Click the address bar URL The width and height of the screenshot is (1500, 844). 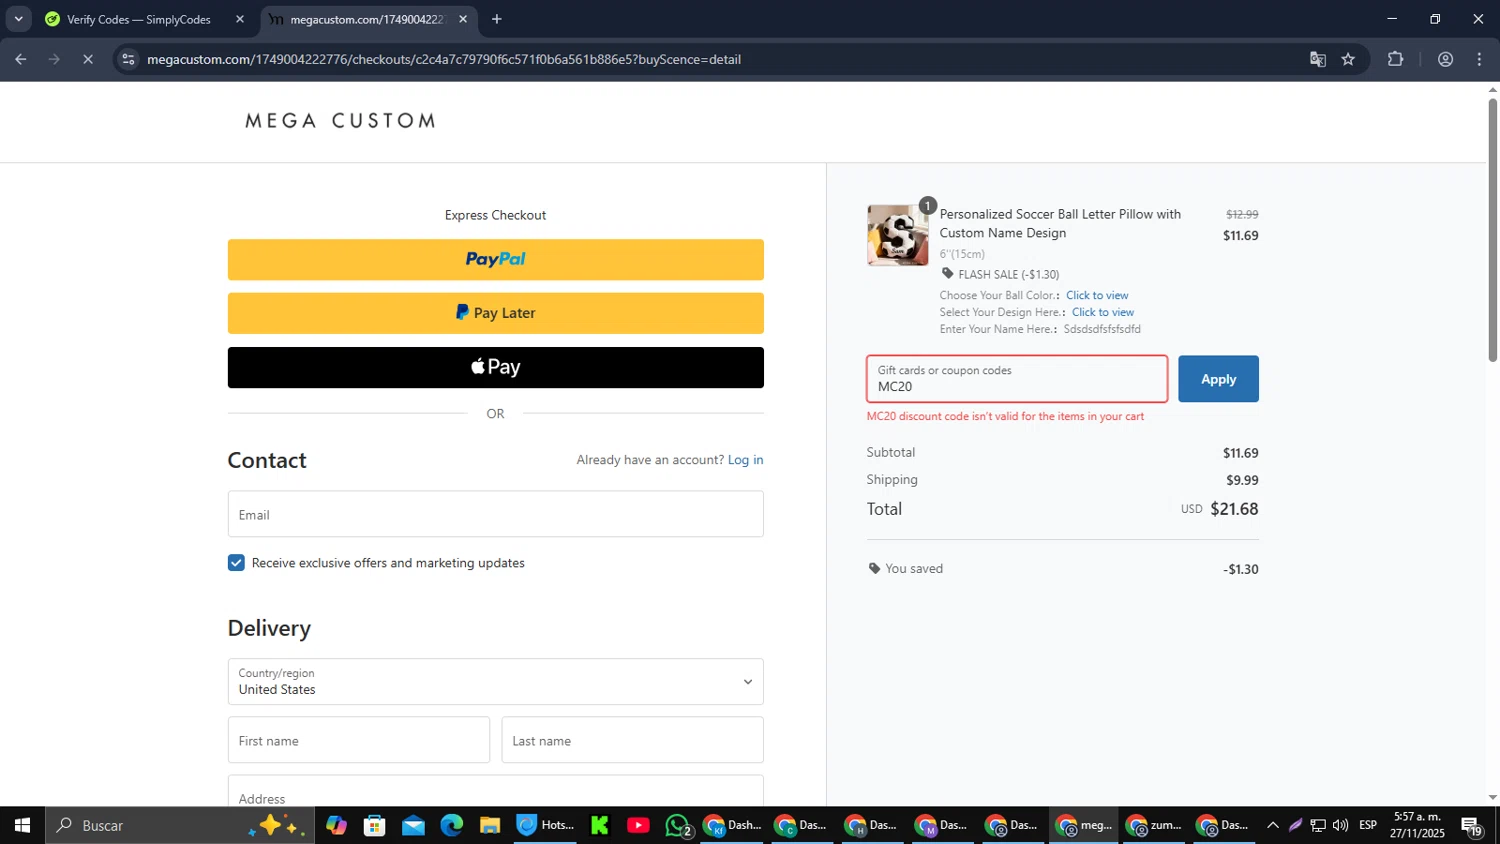point(444,59)
